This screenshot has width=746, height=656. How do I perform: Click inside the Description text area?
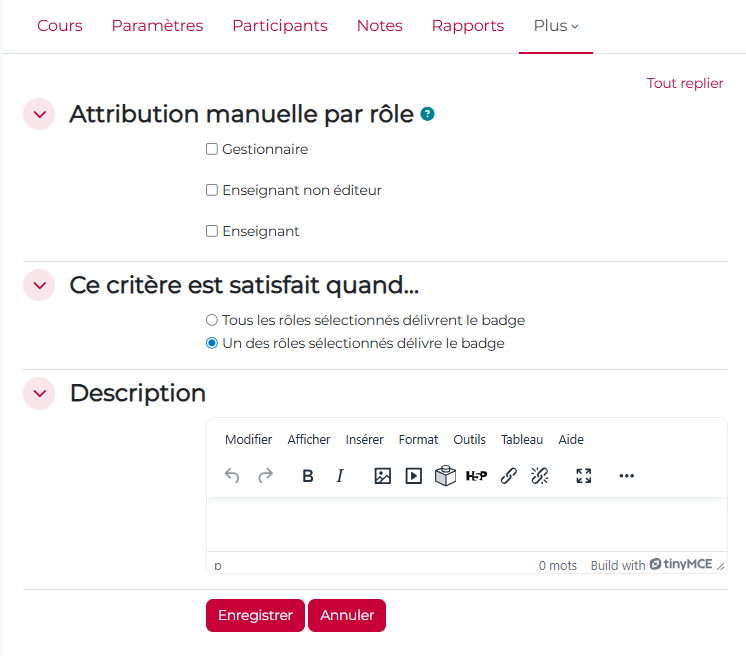466,524
